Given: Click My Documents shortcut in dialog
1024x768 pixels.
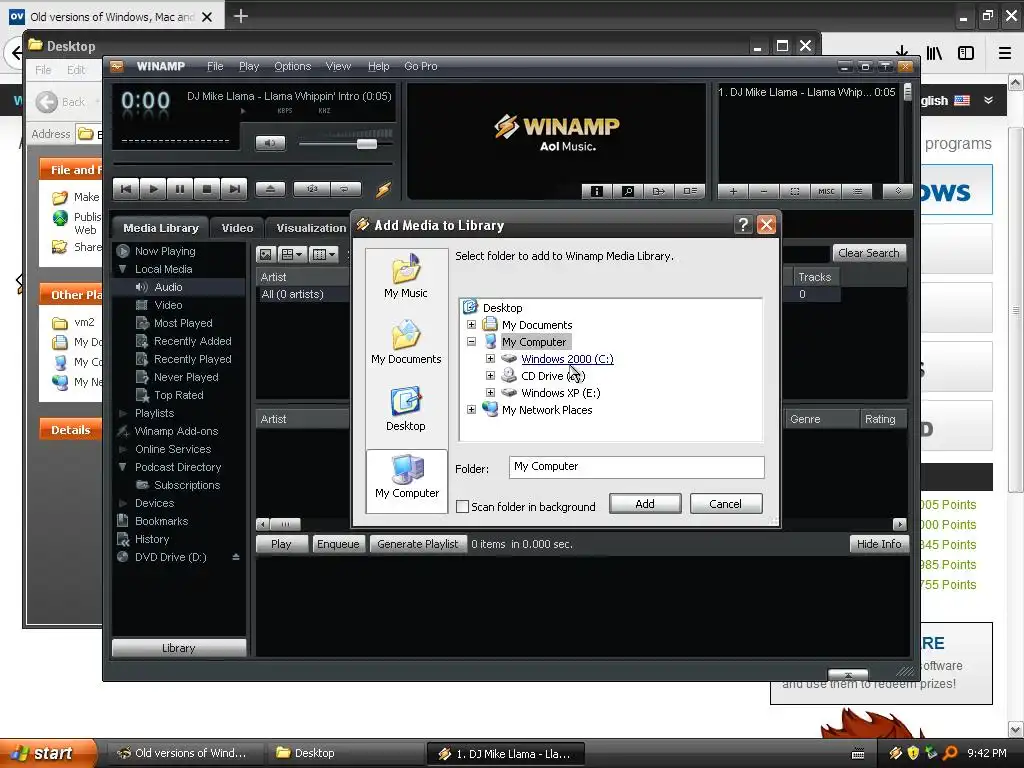Looking at the screenshot, I should pyautogui.click(x=406, y=343).
